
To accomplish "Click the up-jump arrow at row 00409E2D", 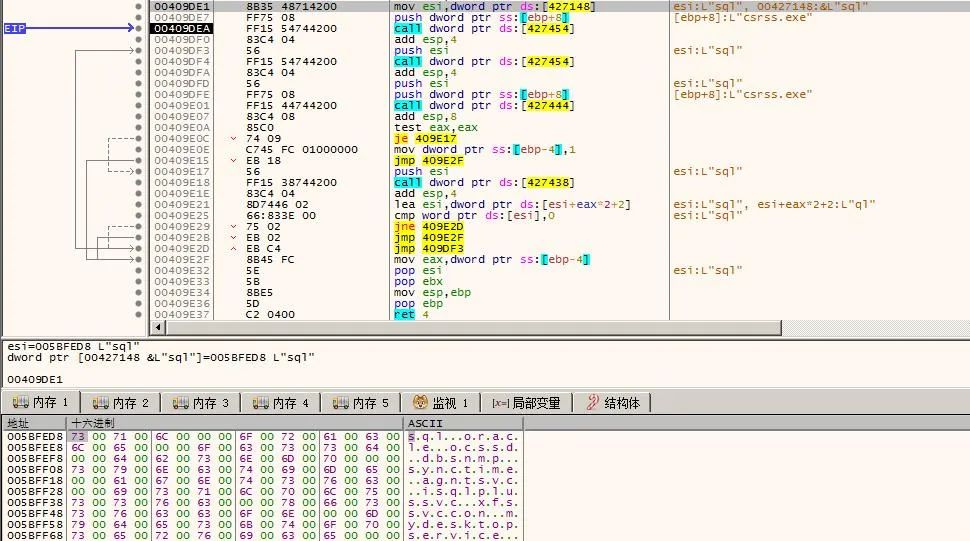I will point(234,249).
